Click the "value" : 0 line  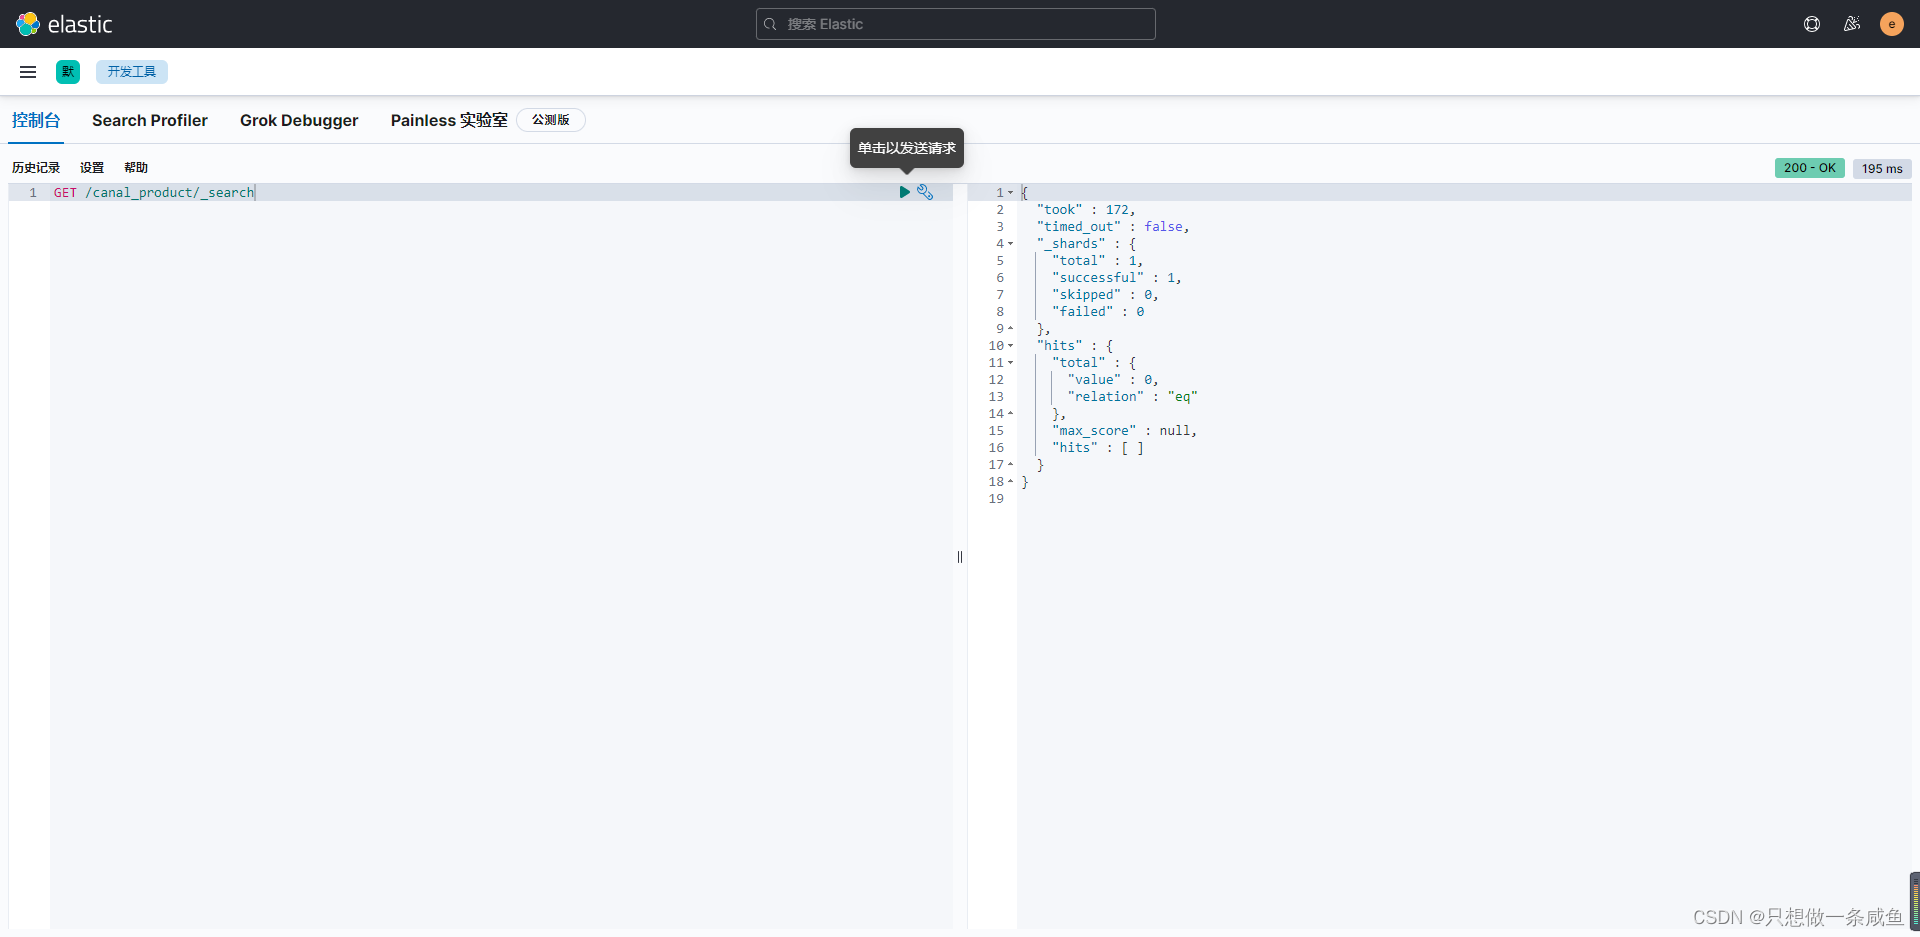click(1113, 379)
